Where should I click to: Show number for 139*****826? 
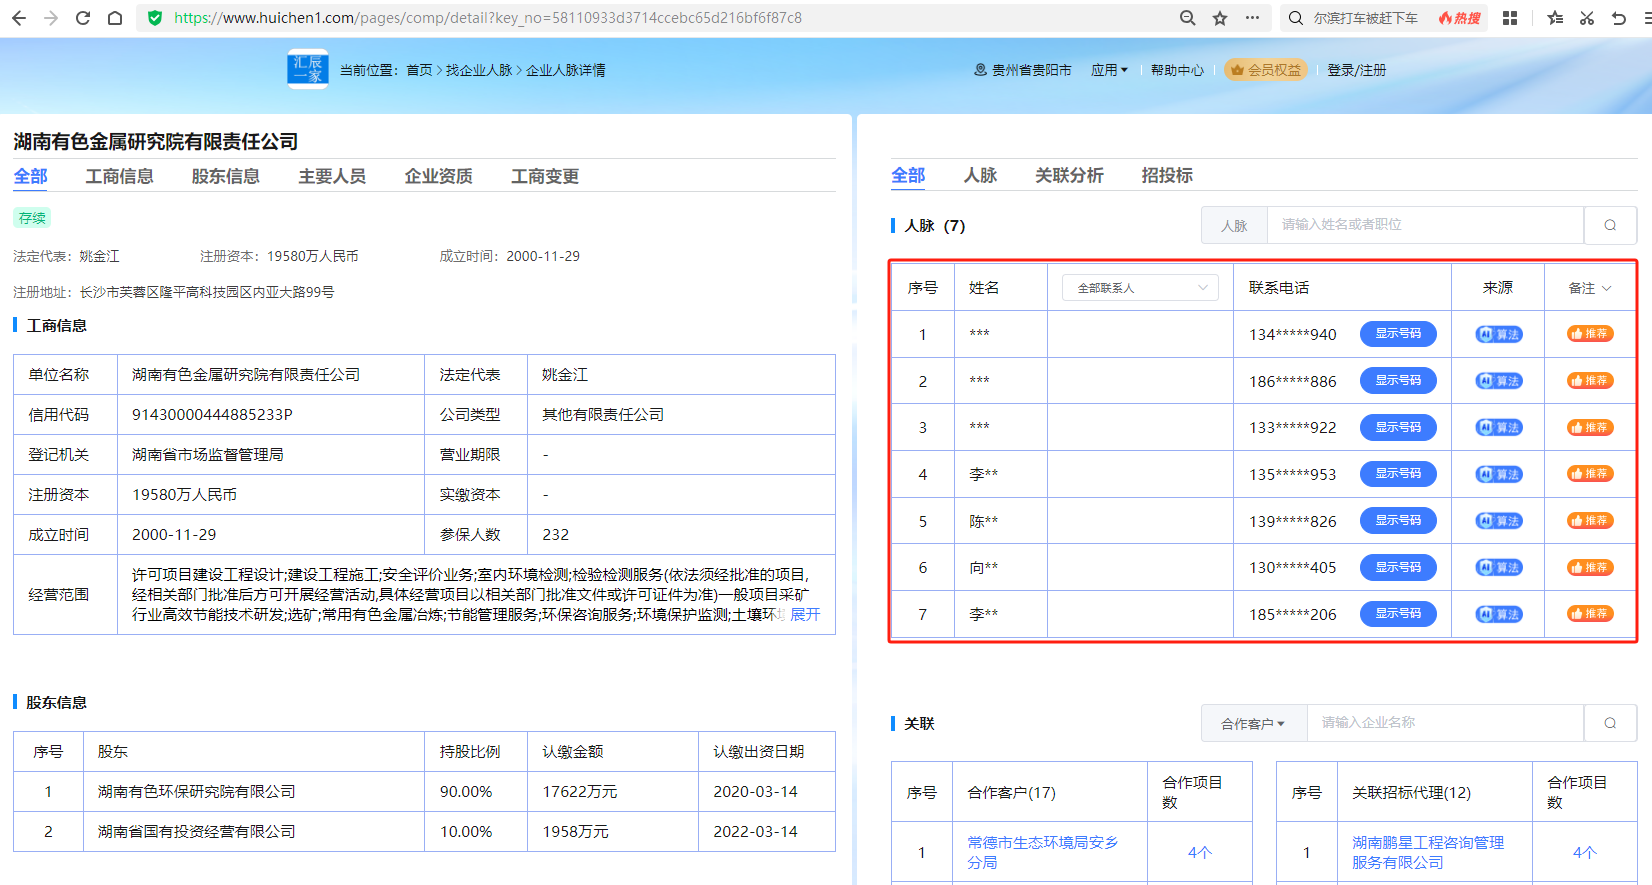point(1398,521)
